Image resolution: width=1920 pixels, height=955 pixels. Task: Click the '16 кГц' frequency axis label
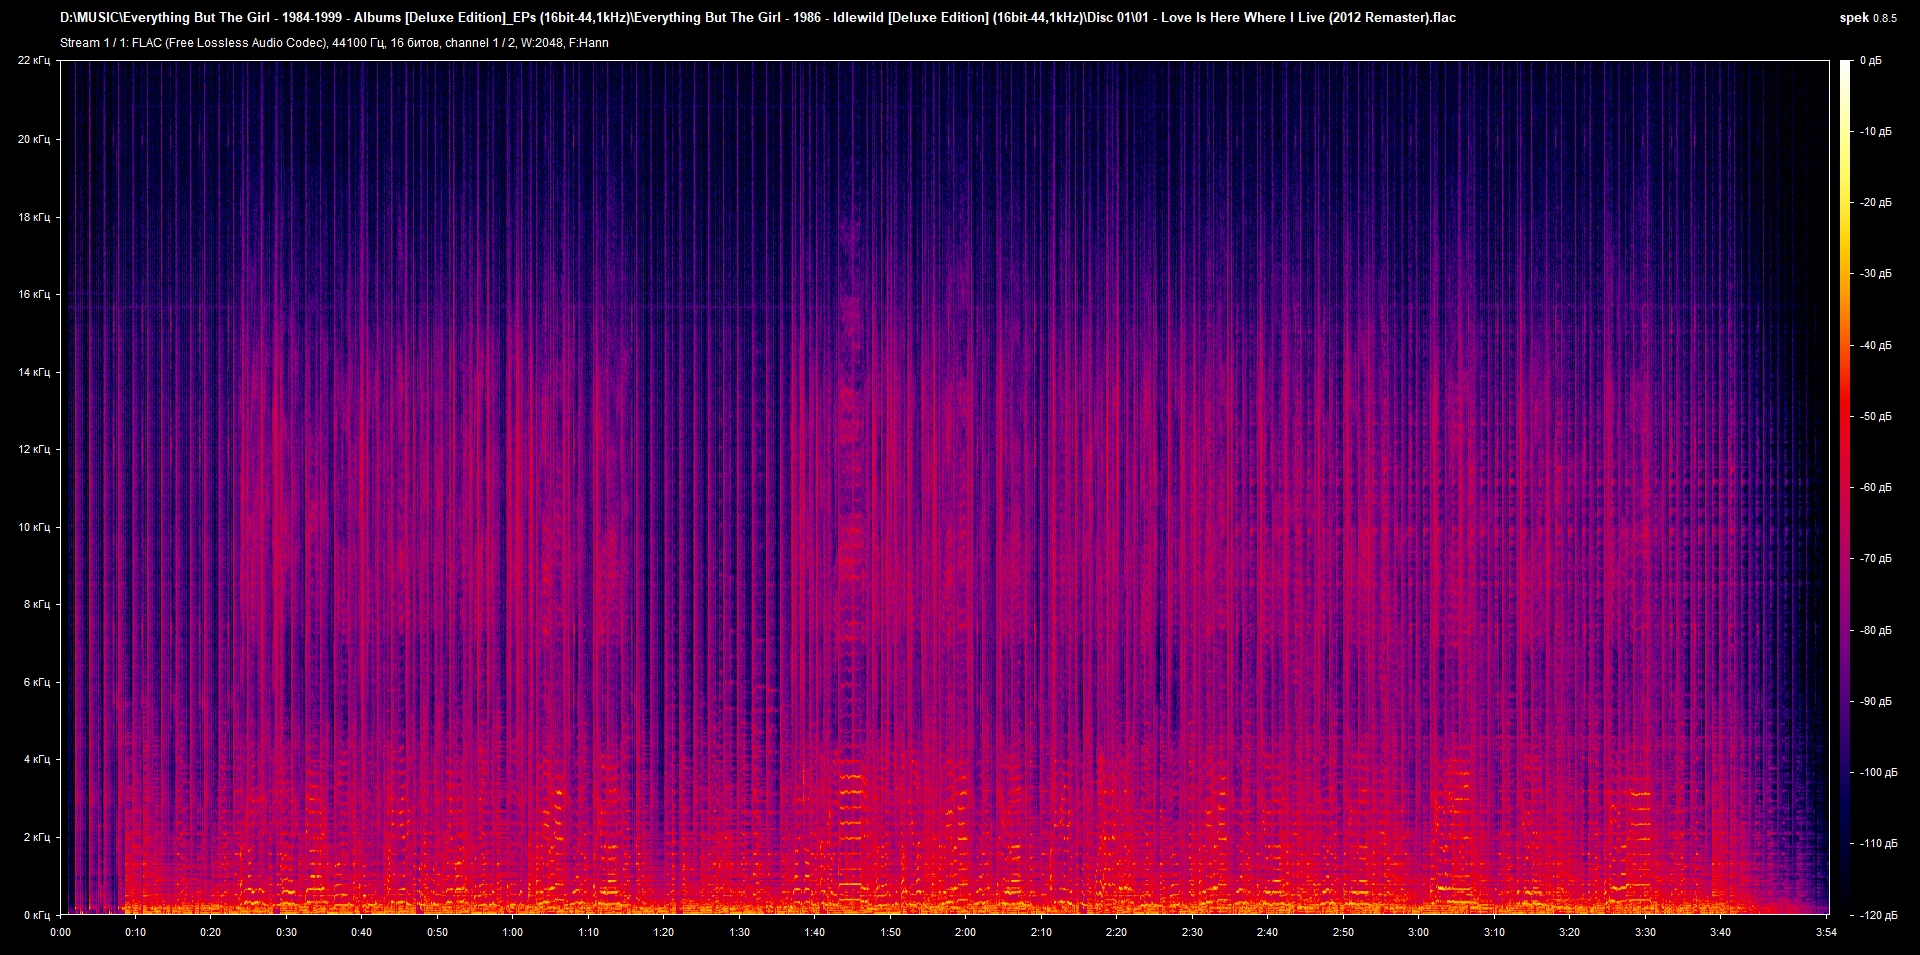tap(34, 294)
